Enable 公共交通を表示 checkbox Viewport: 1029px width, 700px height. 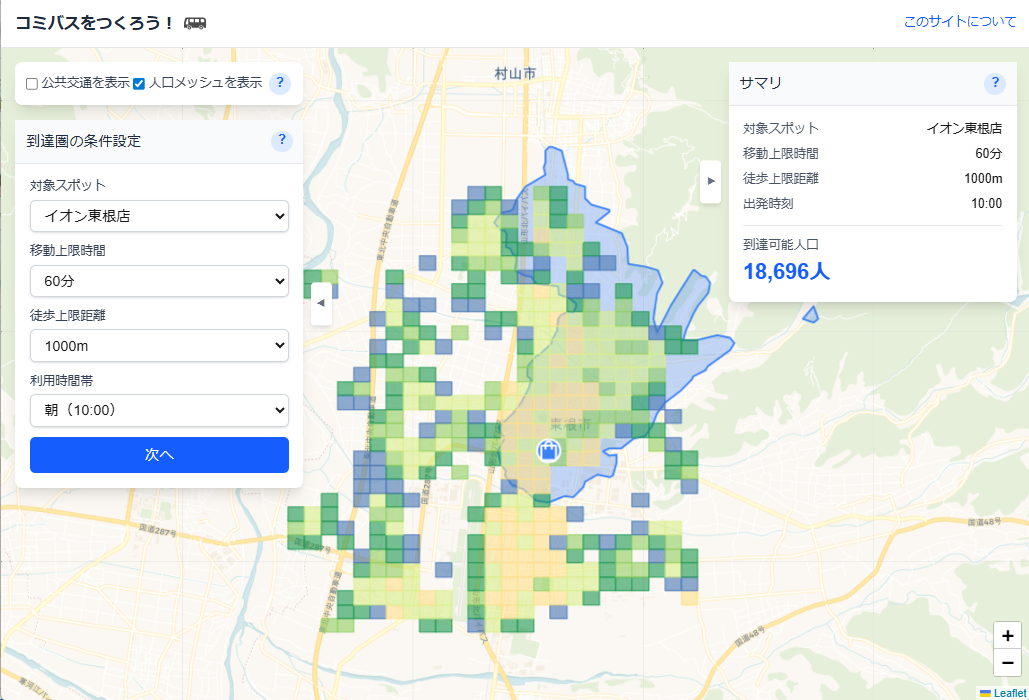click(32, 84)
